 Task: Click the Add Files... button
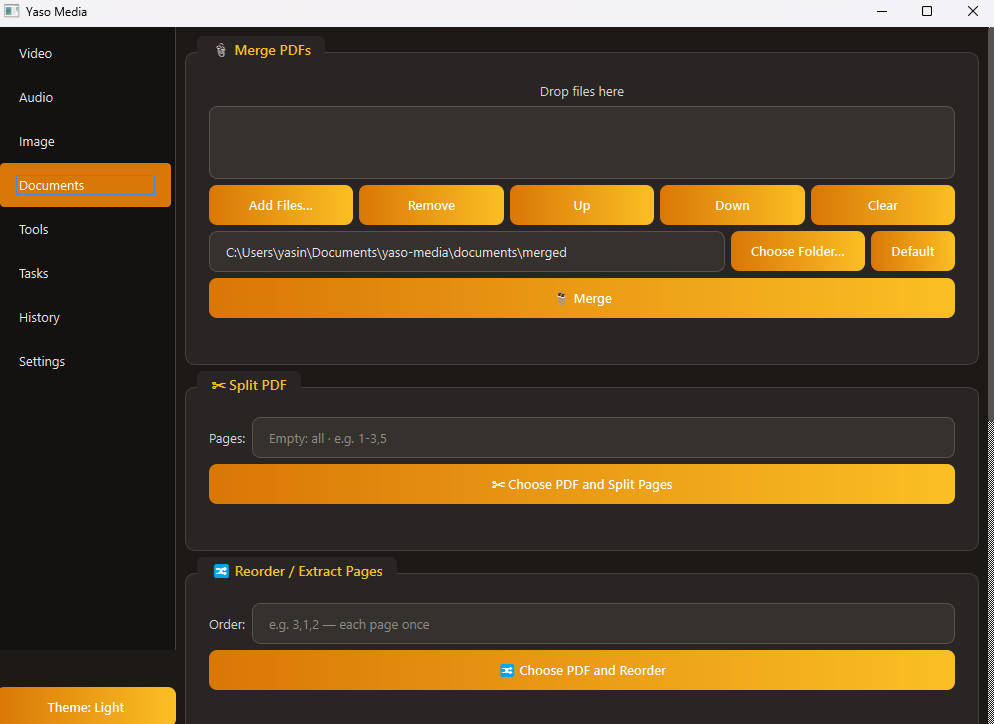tap(281, 205)
